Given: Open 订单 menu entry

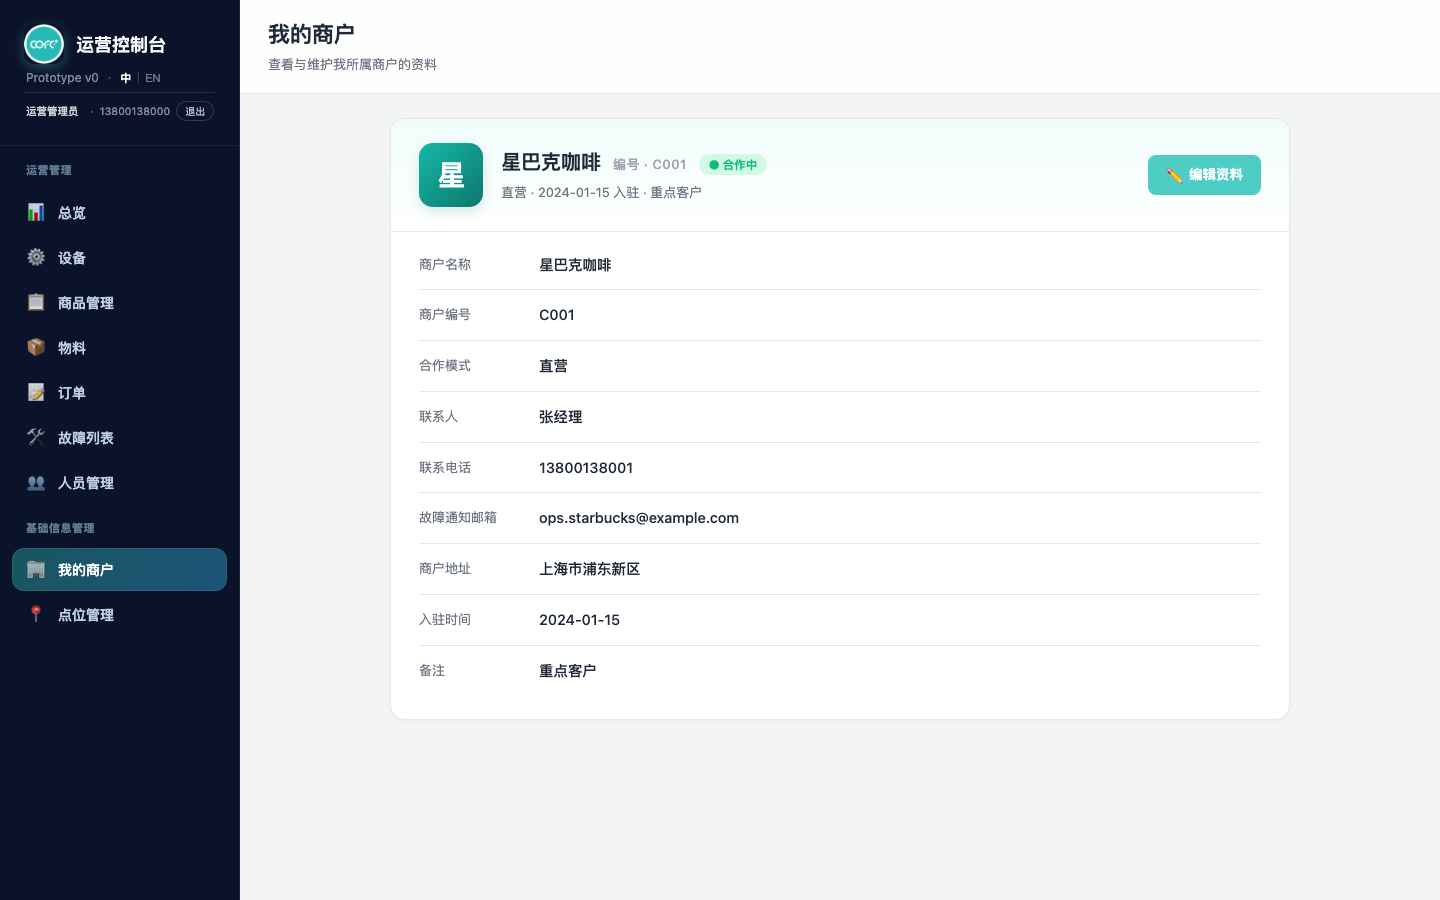Looking at the screenshot, I should point(119,392).
